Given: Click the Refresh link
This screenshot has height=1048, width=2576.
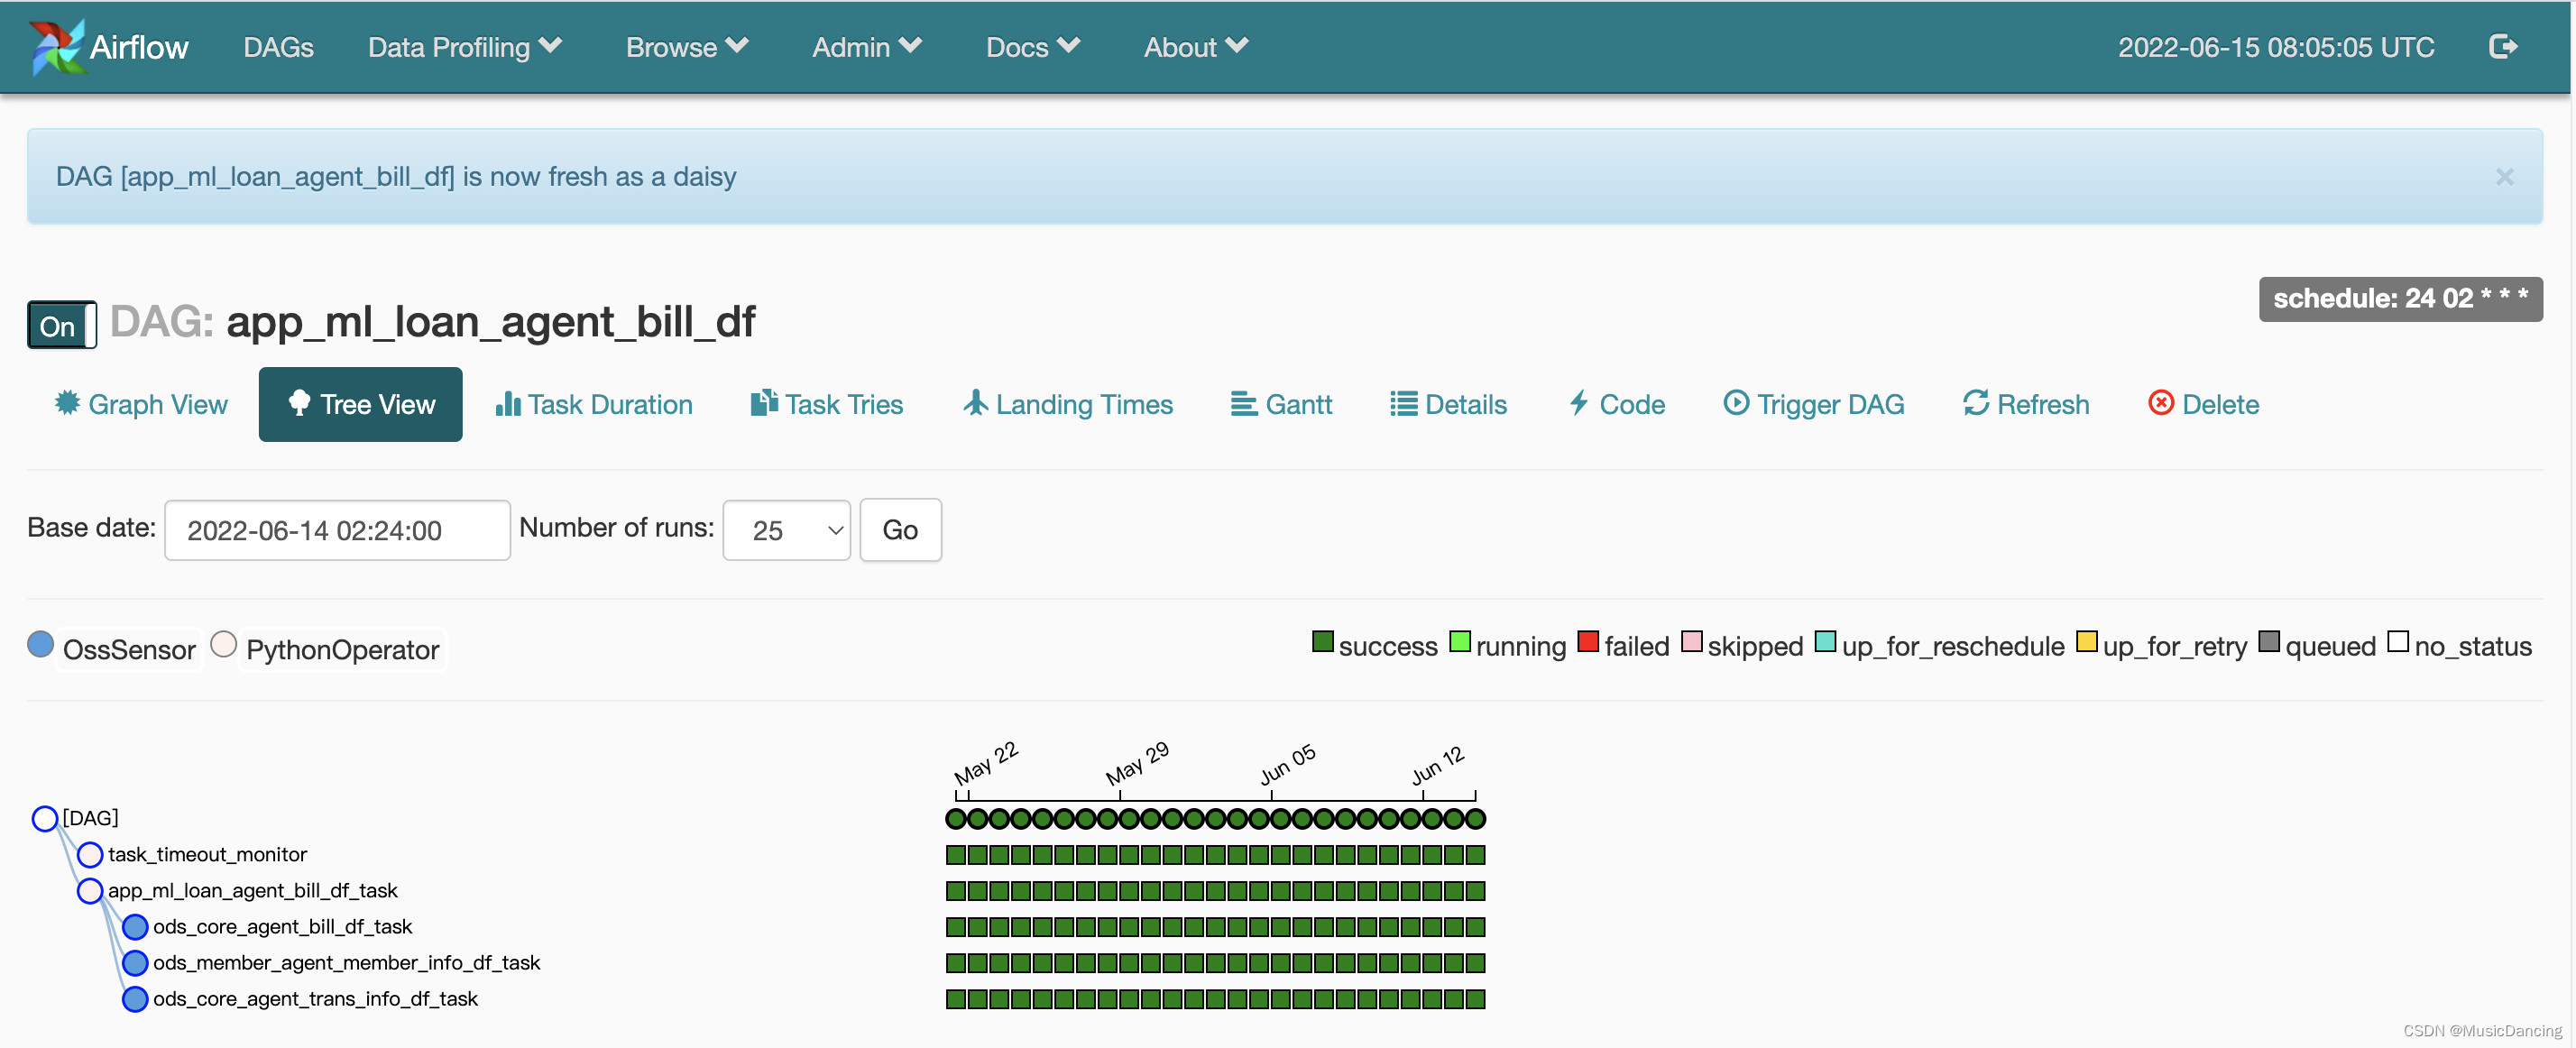Looking at the screenshot, I should pos(2026,404).
